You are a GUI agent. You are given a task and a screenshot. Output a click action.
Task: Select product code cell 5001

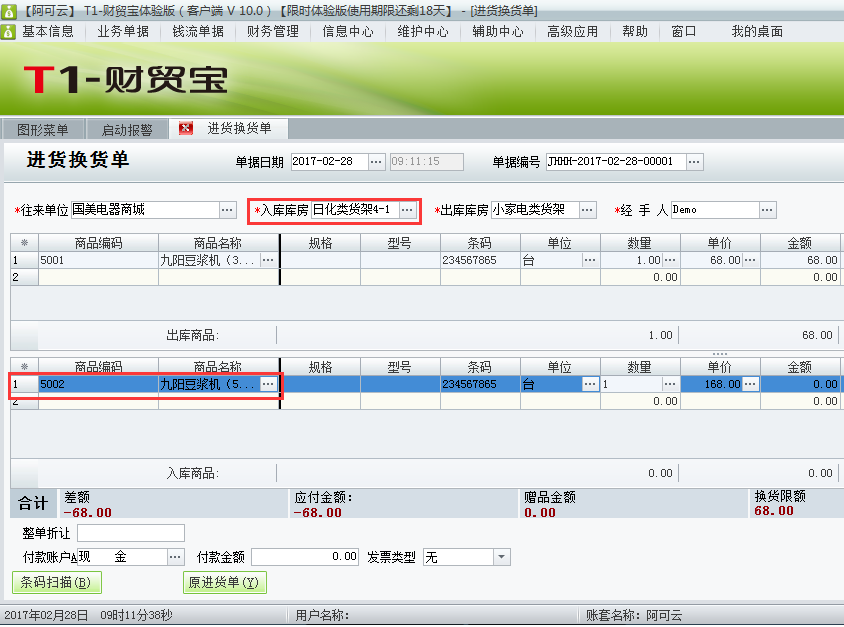pyautogui.click(x=99, y=260)
